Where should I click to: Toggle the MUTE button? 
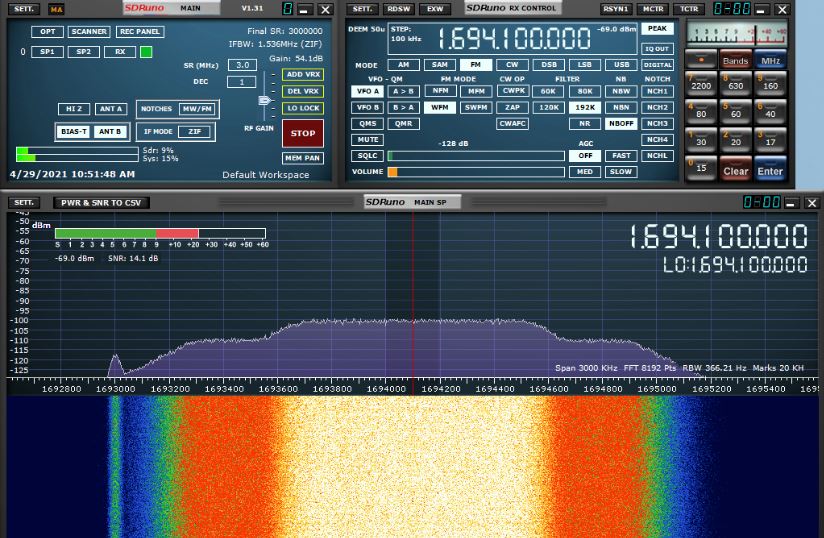[x=367, y=140]
